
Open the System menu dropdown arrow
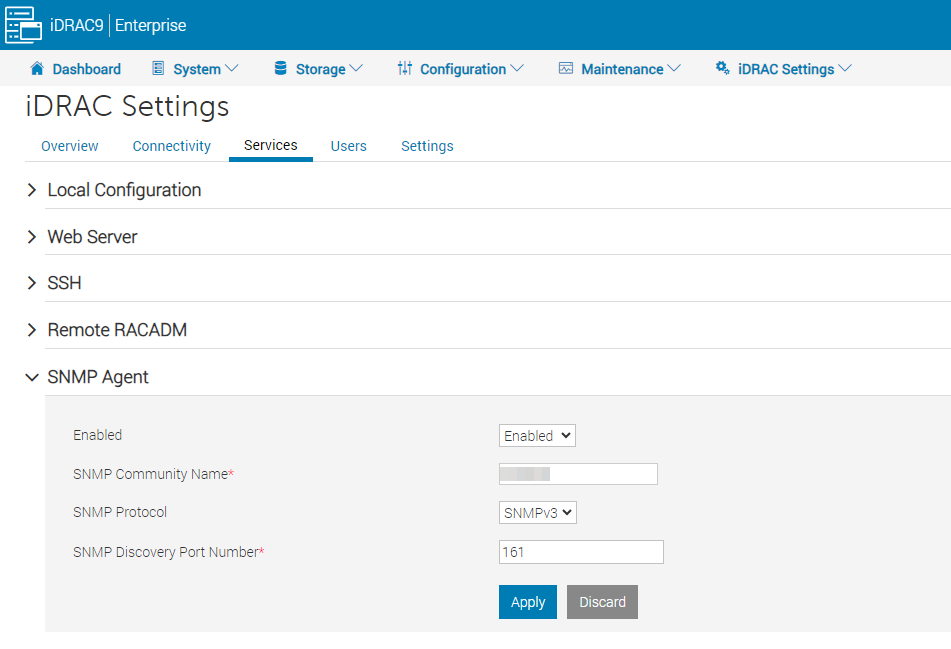point(232,69)
